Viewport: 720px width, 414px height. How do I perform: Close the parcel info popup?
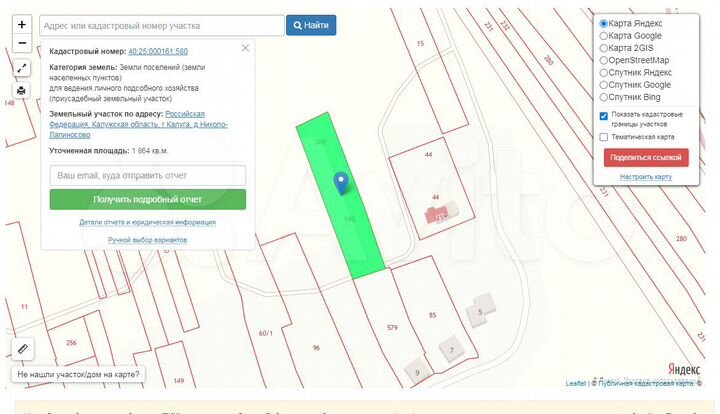pyautogui.click(x=246, y=47)
